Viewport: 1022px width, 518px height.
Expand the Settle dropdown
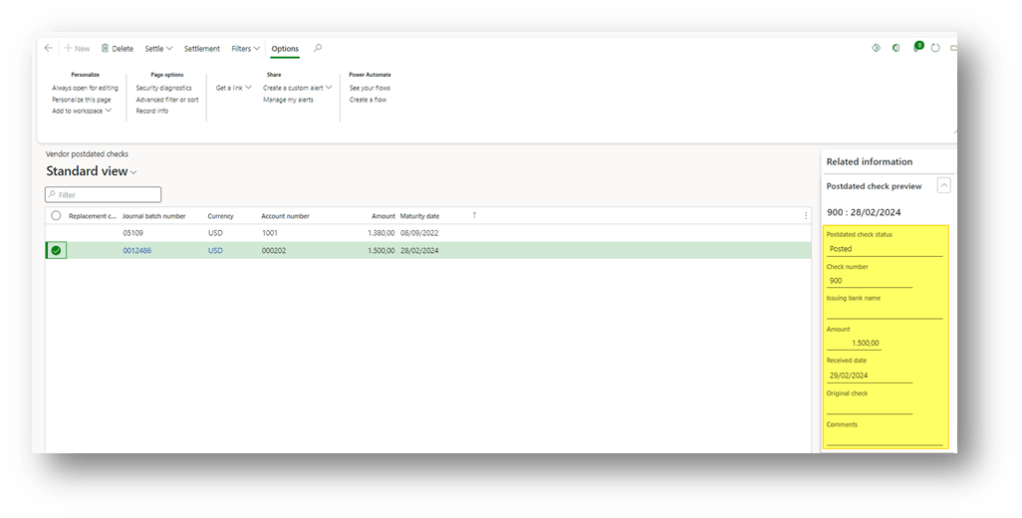click(x=158, y=48)
